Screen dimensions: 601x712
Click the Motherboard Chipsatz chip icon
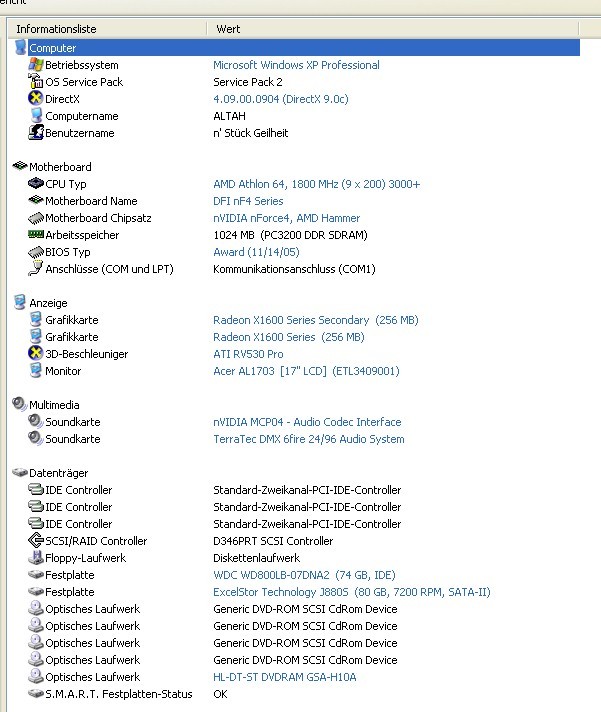36,218
